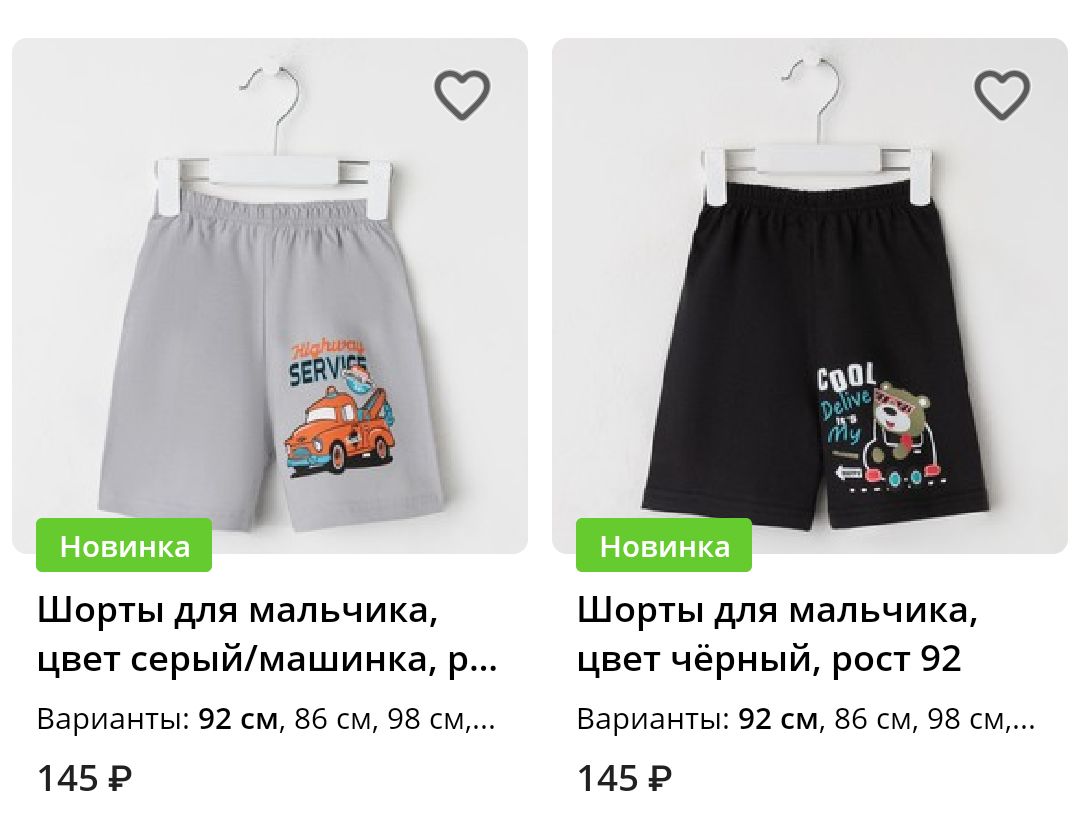This screenshot has width=1080, height=825.
Task: Open the grey shorts product photo
Action: pos(270,295)
